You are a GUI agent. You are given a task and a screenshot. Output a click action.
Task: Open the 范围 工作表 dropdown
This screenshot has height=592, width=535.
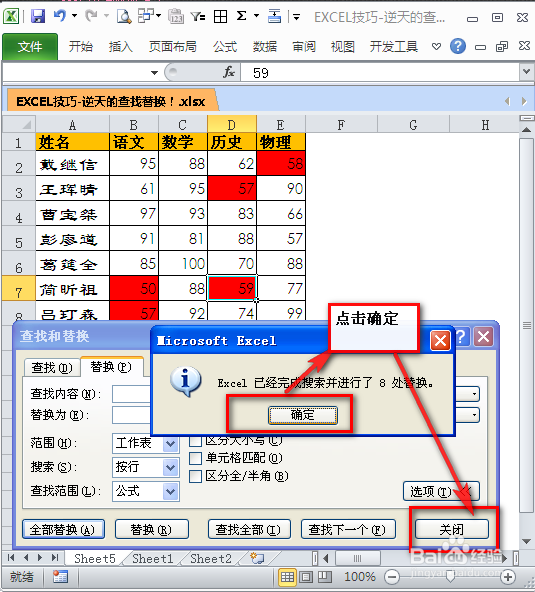[x=170, y=443]
